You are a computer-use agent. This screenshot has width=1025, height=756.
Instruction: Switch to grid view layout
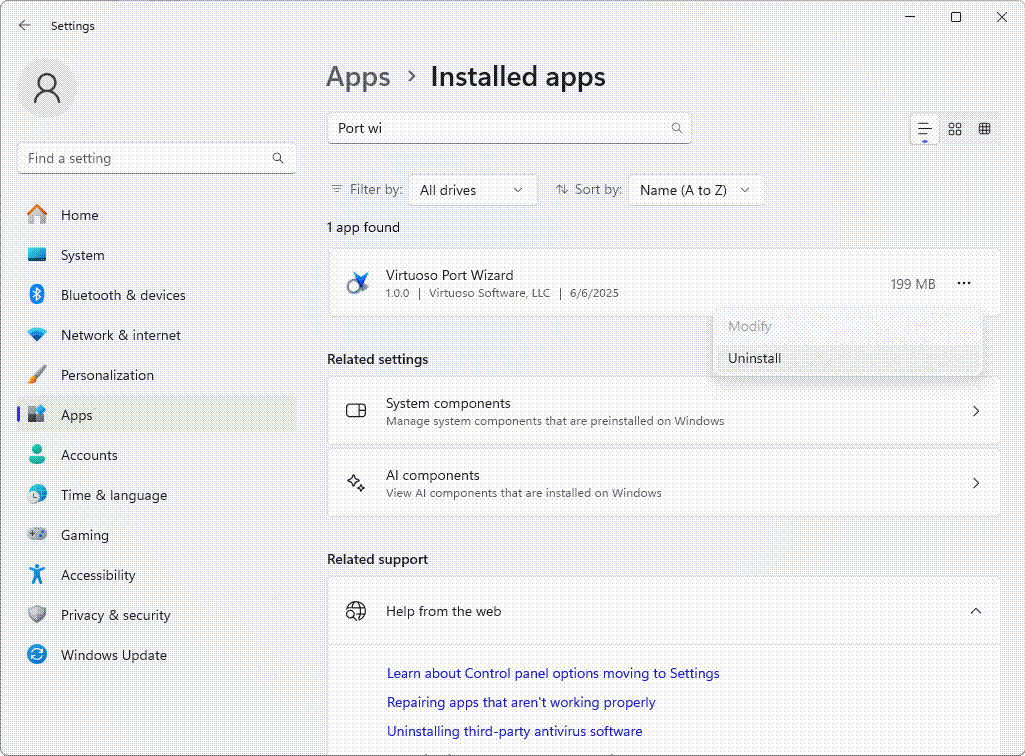(955, 129)
